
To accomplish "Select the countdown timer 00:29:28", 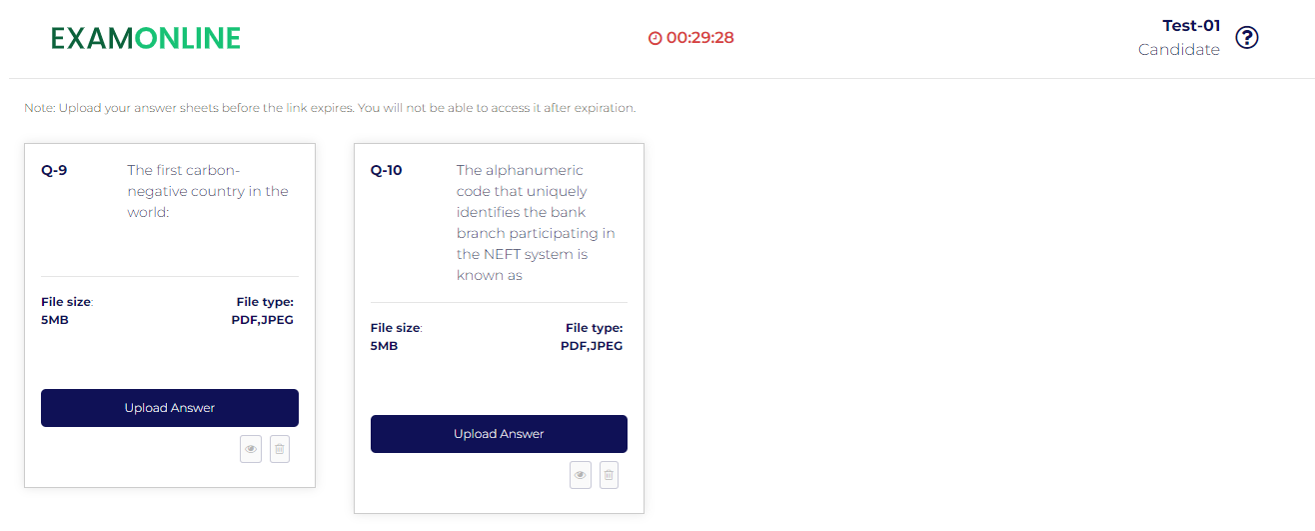I will [x=700, y=38].
